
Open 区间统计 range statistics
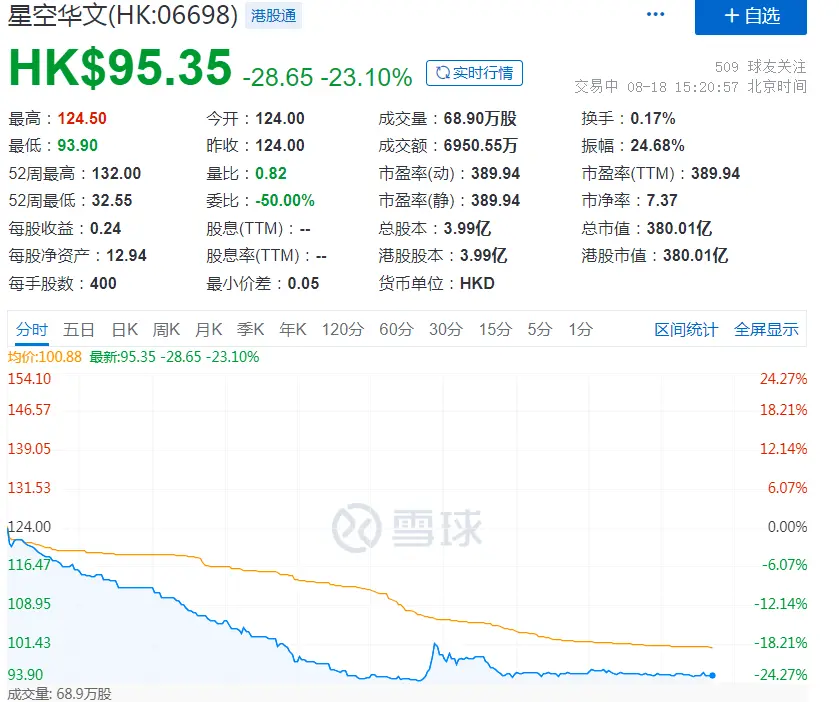coord(686,329)
